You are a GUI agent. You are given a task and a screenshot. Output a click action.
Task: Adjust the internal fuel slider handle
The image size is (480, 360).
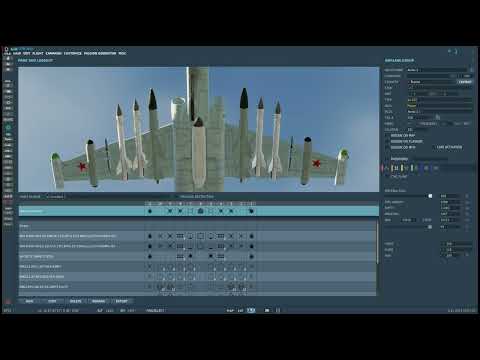430,196
